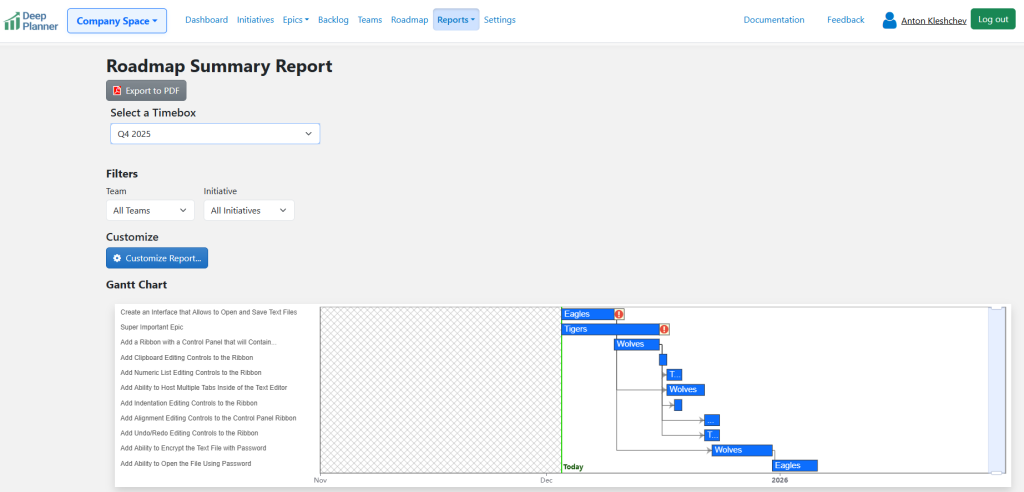Open the Reports menu
This screenshot has height=492, width=1024.
455,20
